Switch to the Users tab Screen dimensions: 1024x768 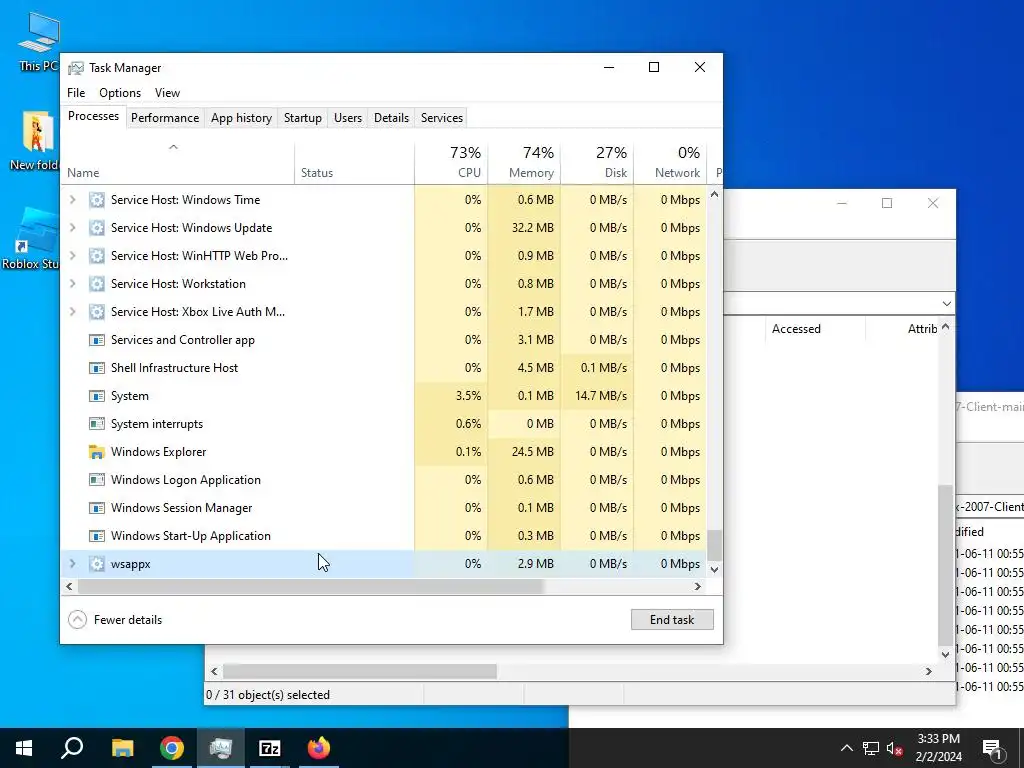click(347, 118)
